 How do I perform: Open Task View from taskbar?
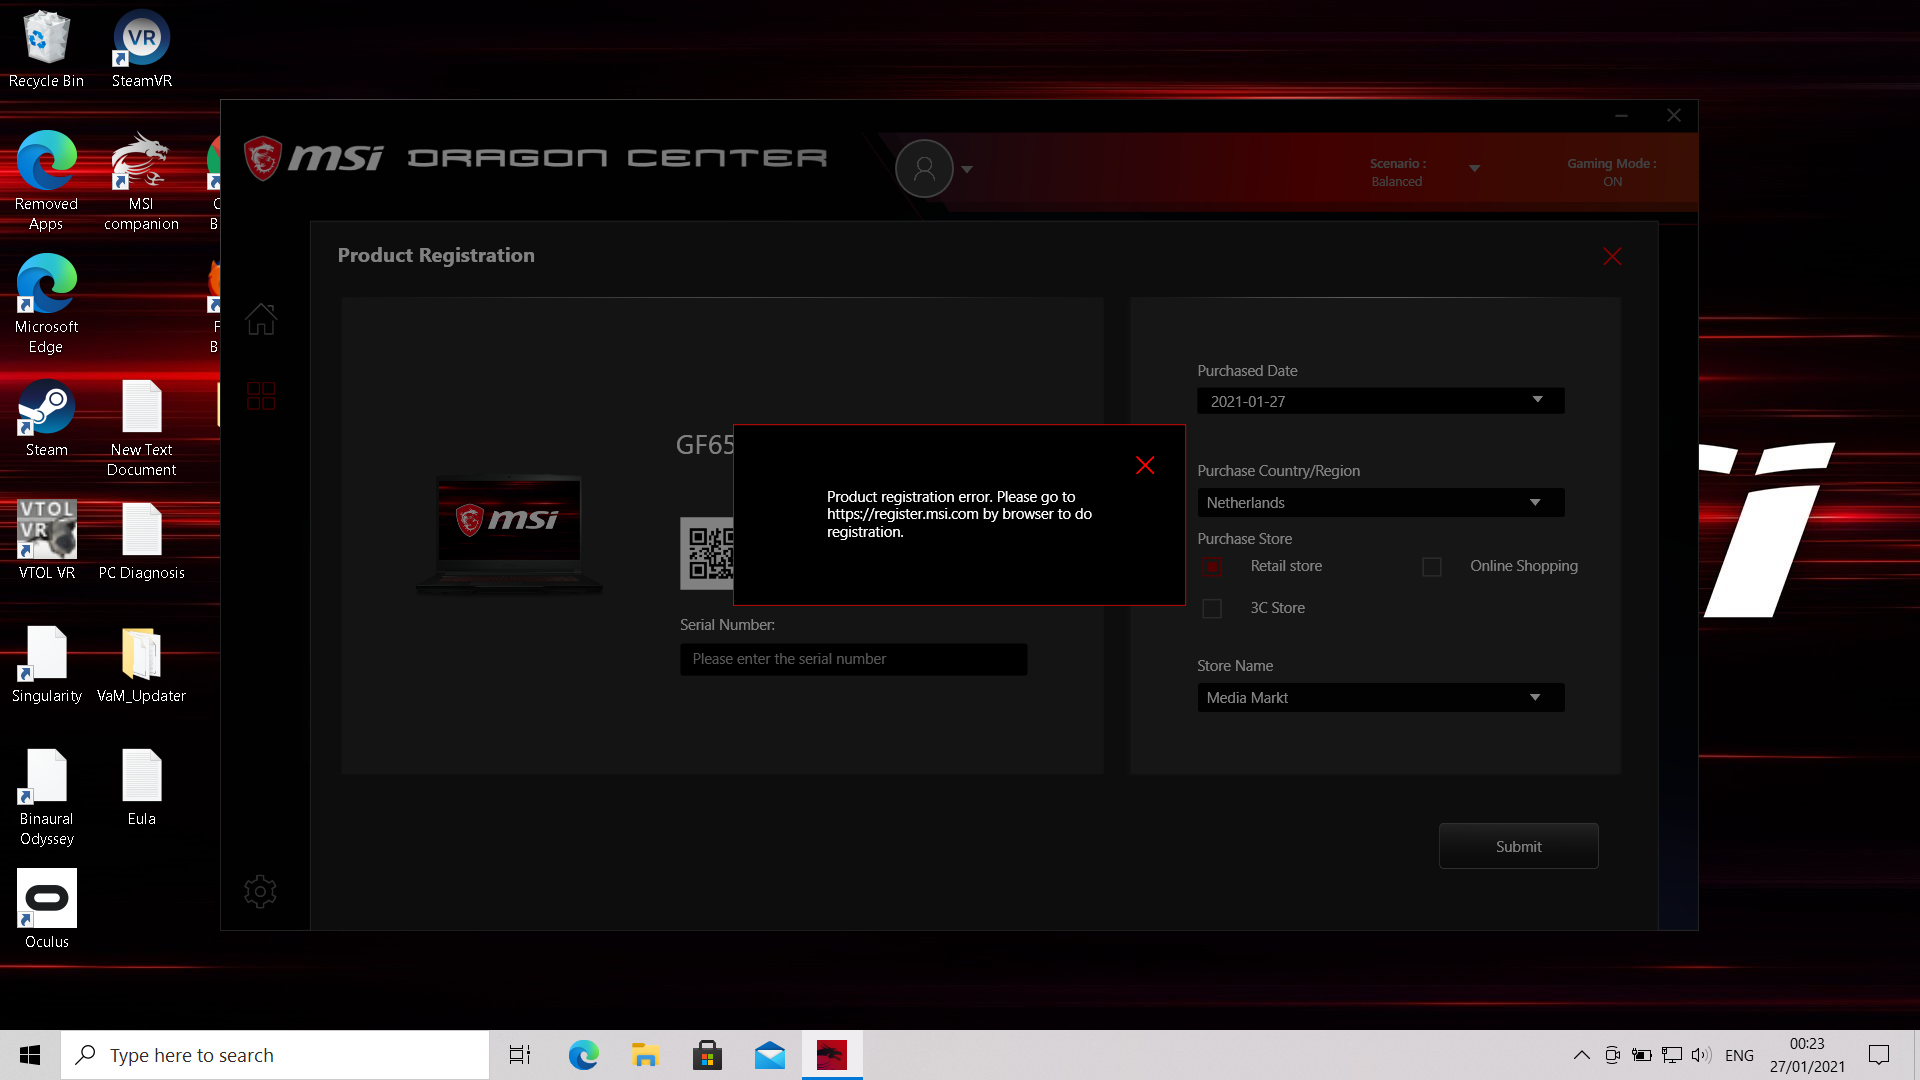click(x=520, y=1055)
